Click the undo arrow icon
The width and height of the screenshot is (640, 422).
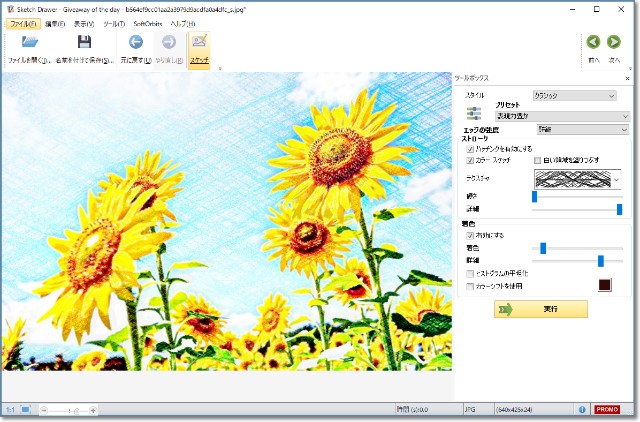click(136, 43)
